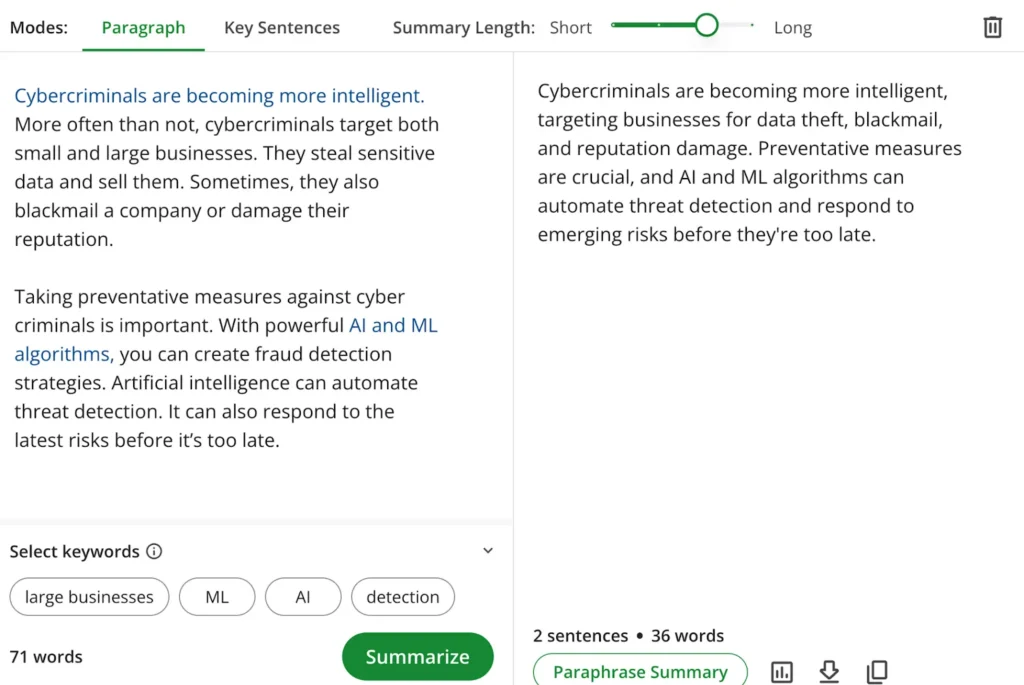1024x685 pixels.
Task: Toggle the 'large businesses' keyword chip
Action: point(89,597)
